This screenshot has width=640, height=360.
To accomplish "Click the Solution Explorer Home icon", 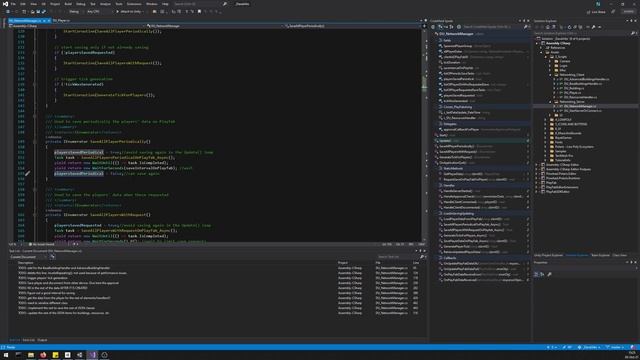I will (x=548, y=27).
